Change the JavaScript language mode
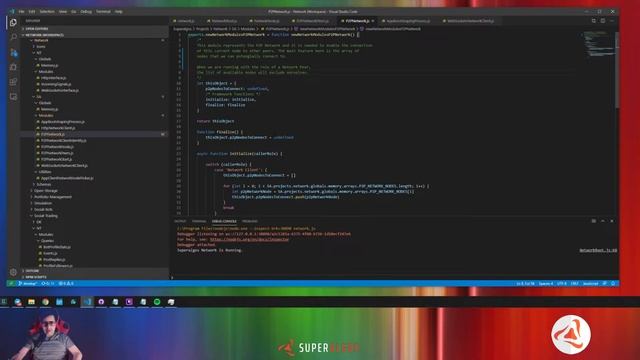 pyautogui.click(x=590, y=283)
